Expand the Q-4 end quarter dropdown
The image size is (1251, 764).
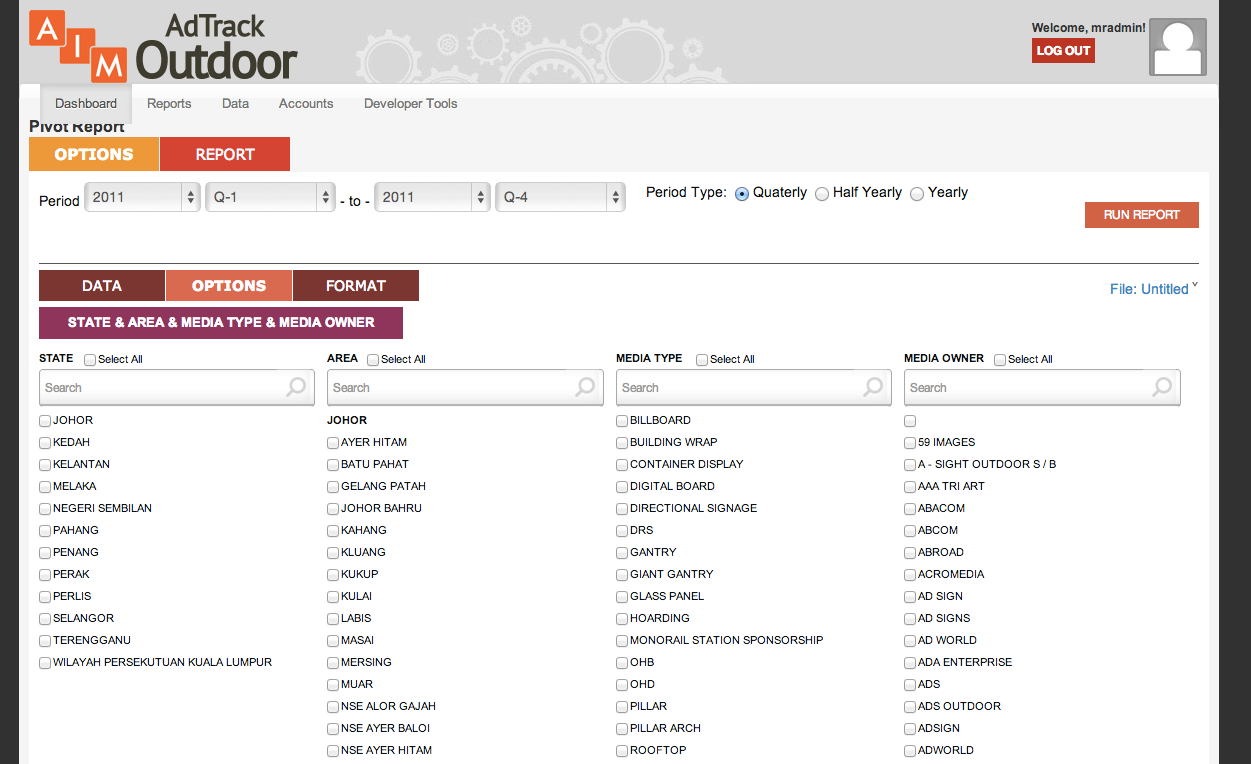560,198
